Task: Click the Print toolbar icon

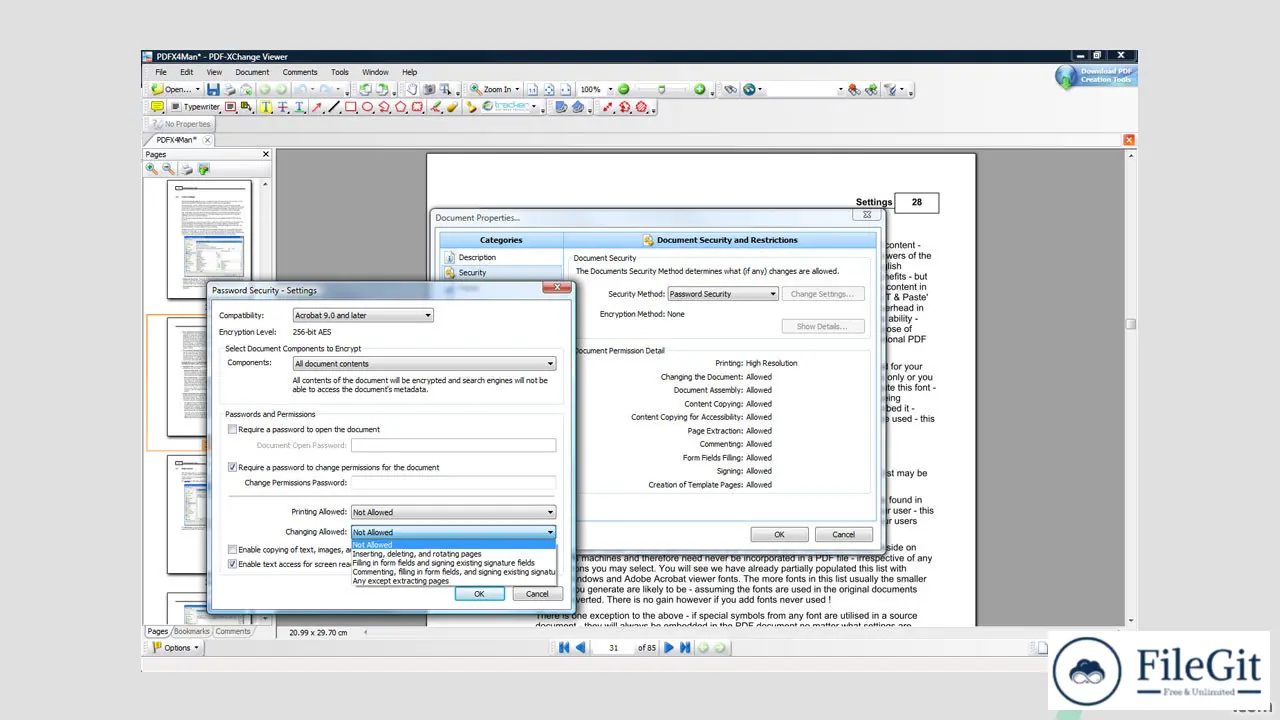Action: (230, 89)
